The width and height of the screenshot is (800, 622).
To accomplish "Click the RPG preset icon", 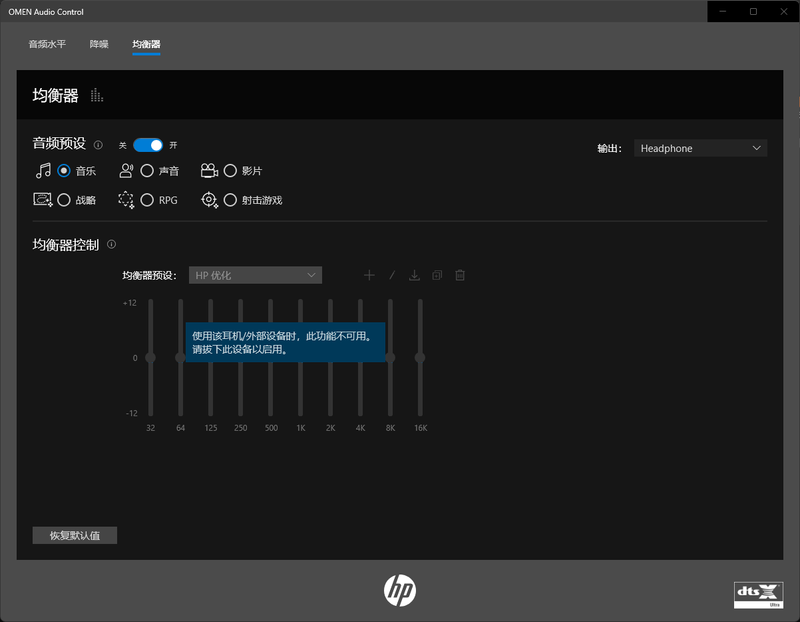I will click(x=126, y=200).
